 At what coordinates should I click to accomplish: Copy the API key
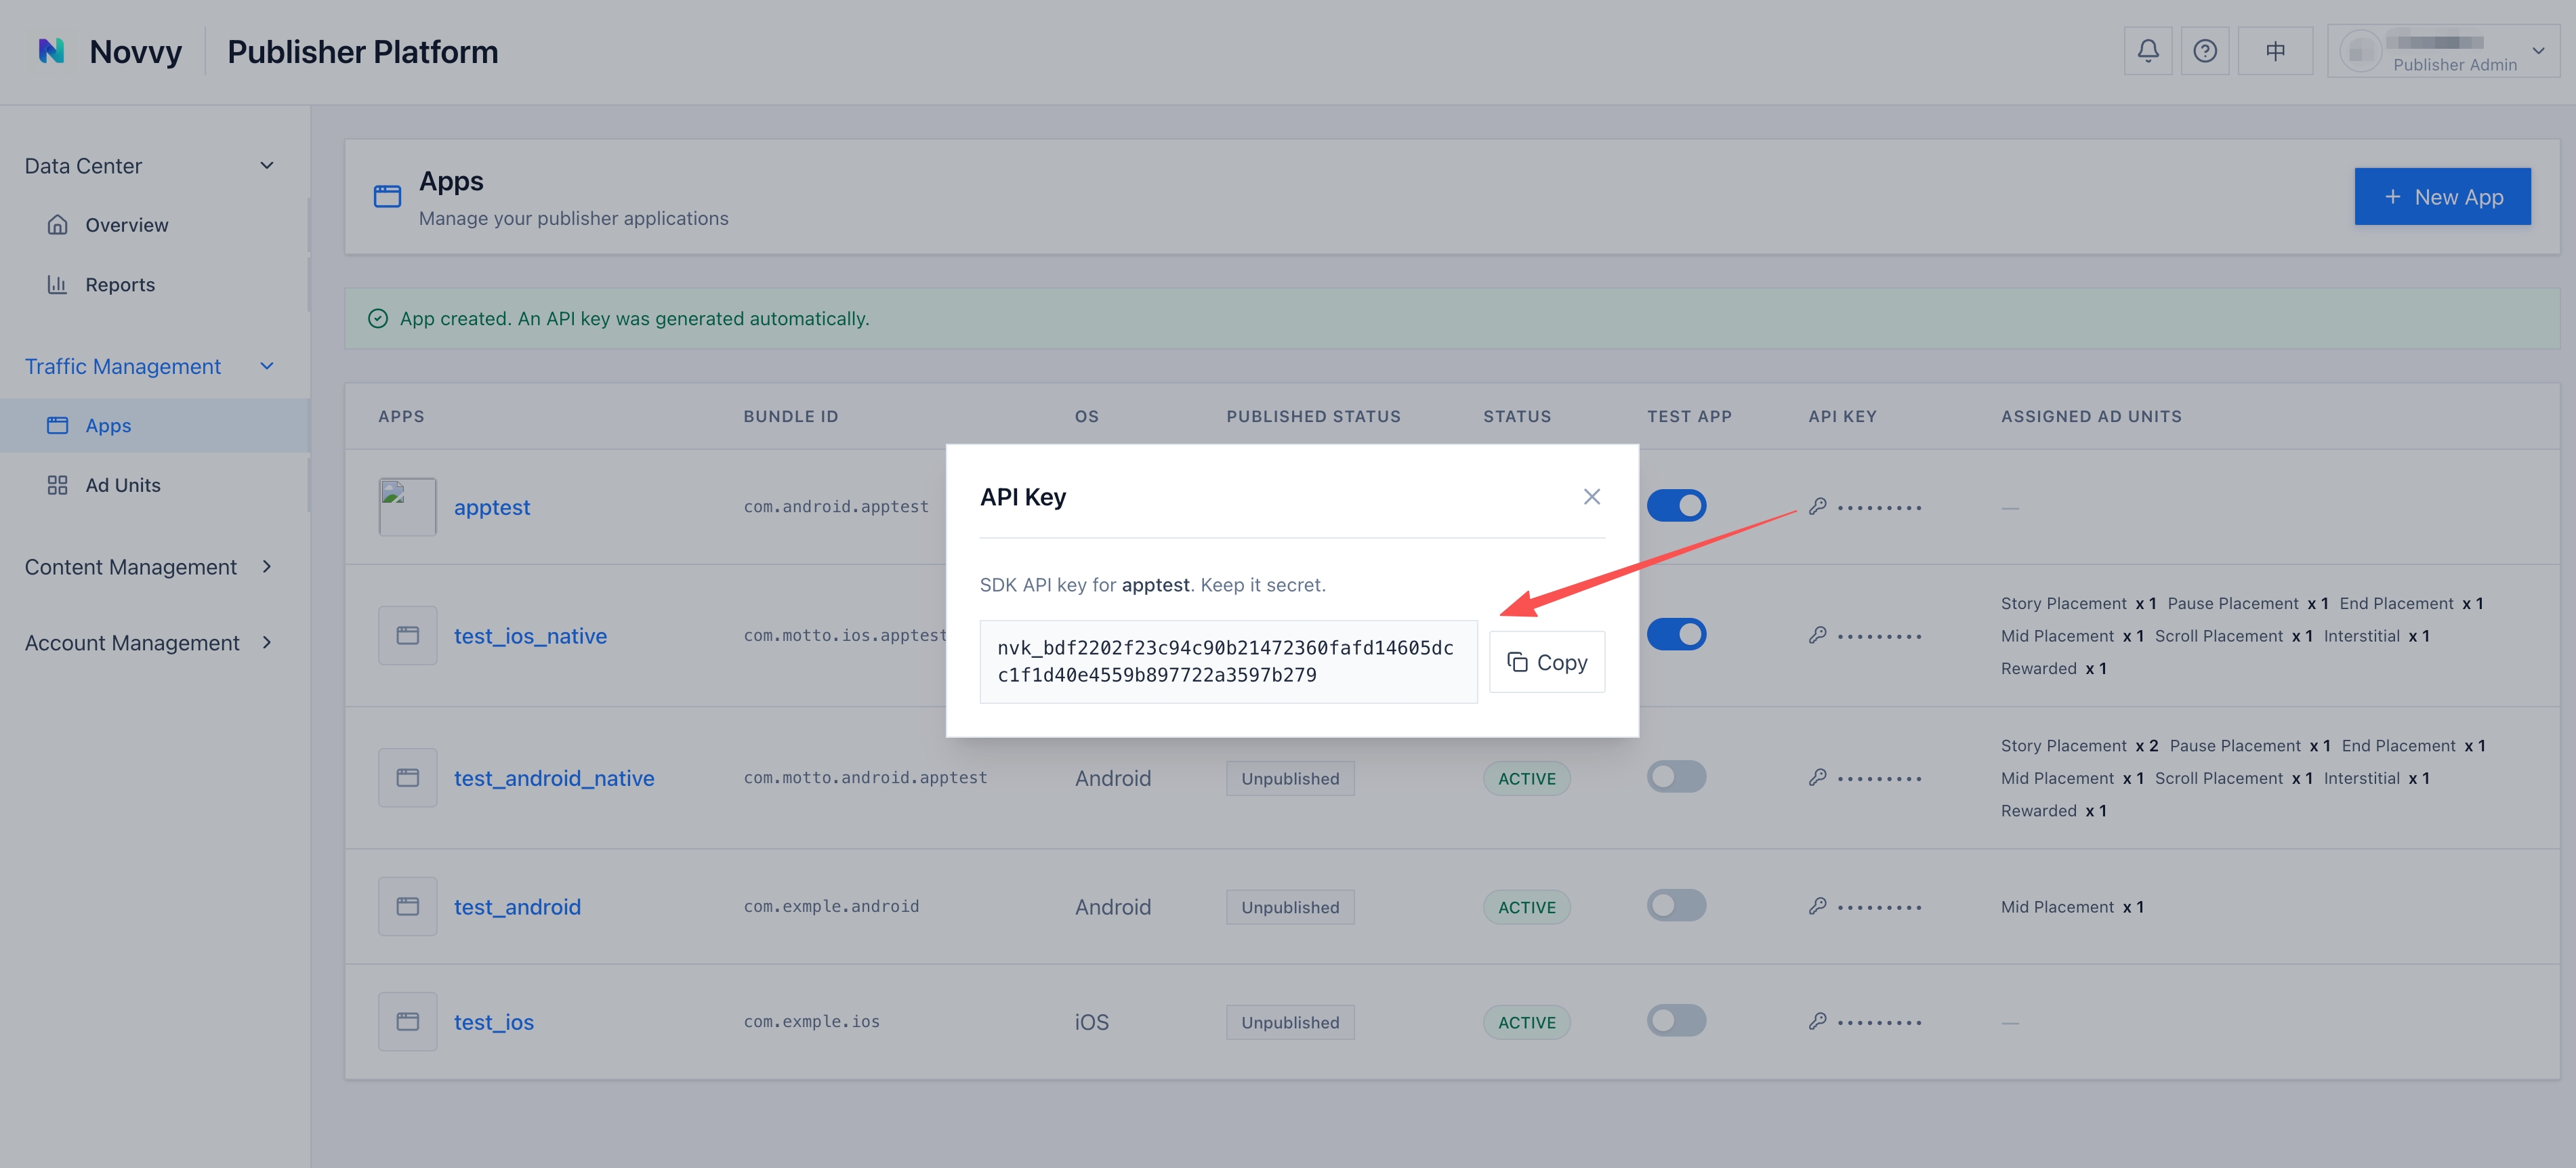click(1546, 662)
